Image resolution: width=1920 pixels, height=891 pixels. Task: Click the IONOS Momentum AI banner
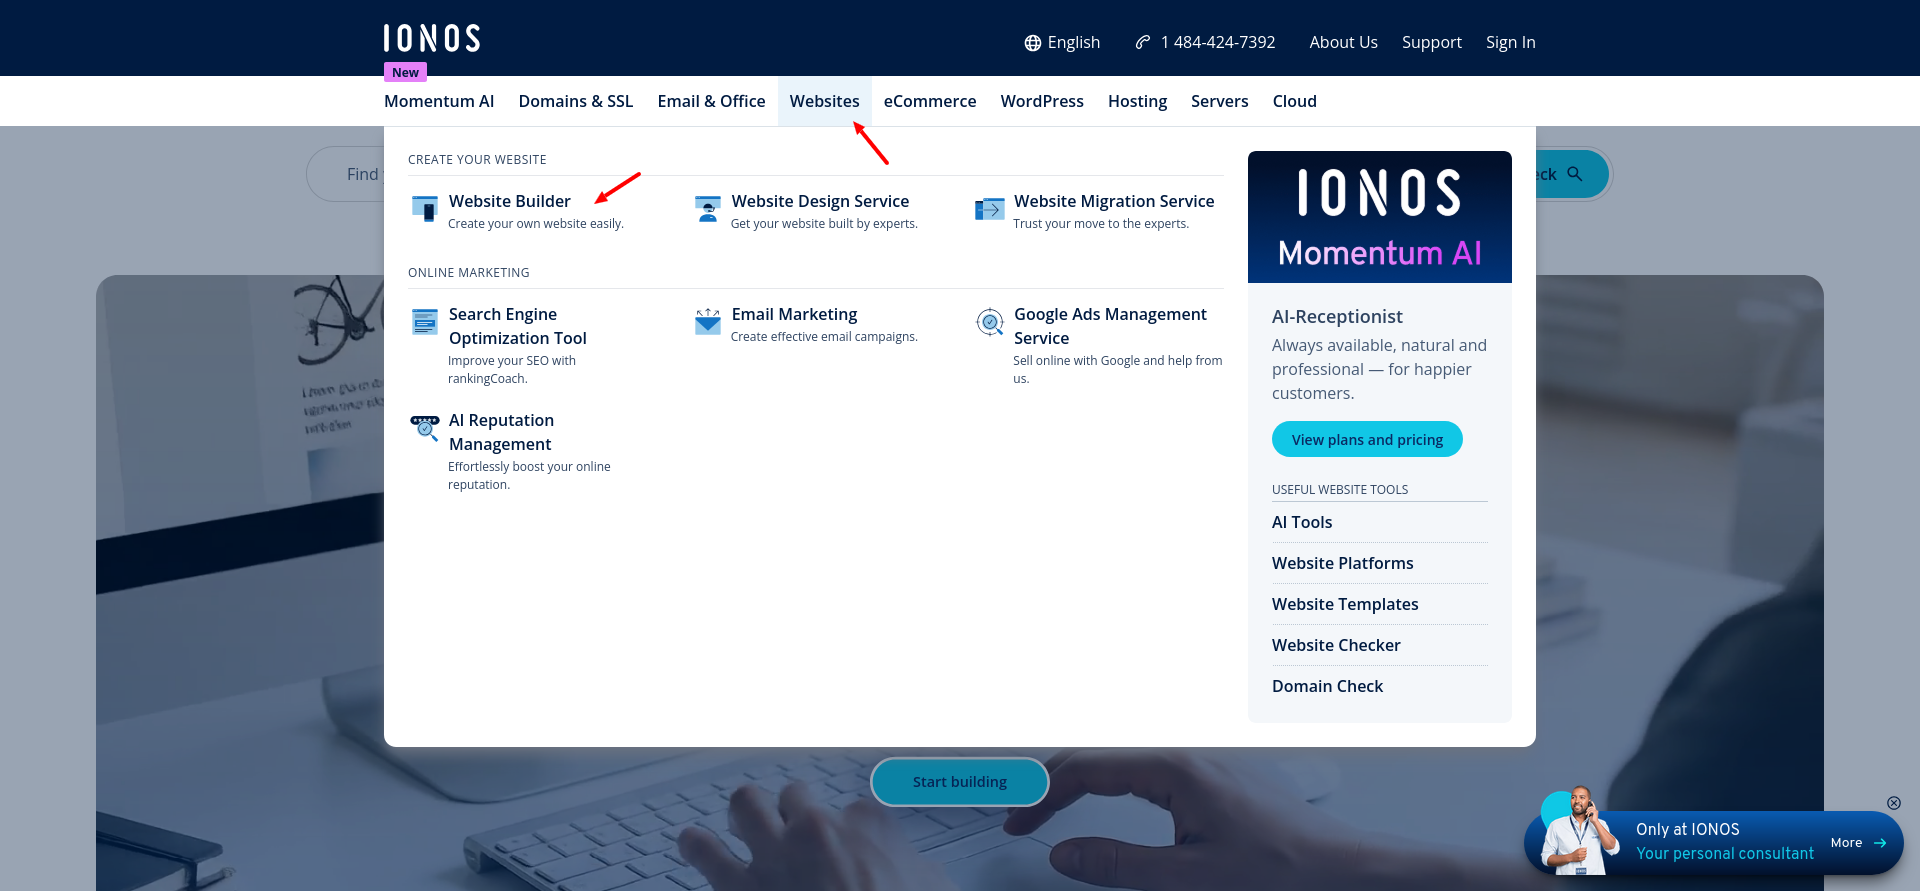[1380, 217]
